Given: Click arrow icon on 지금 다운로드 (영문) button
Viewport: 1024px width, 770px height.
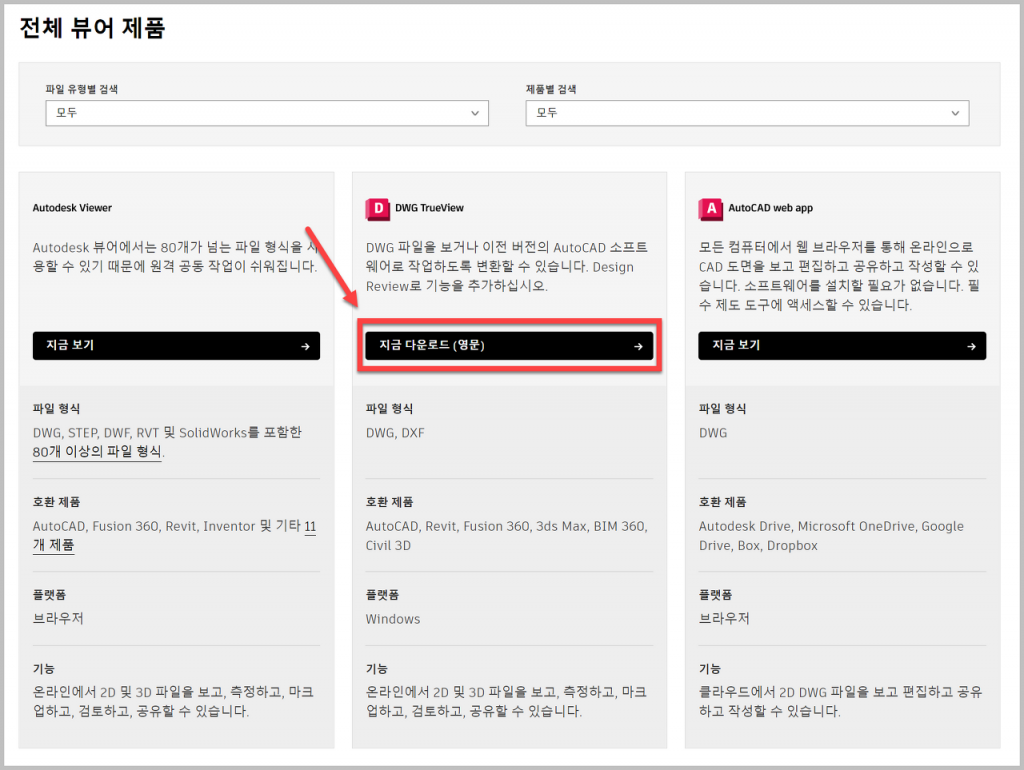Looking at the screenshot, I should (x=638, y=346).
